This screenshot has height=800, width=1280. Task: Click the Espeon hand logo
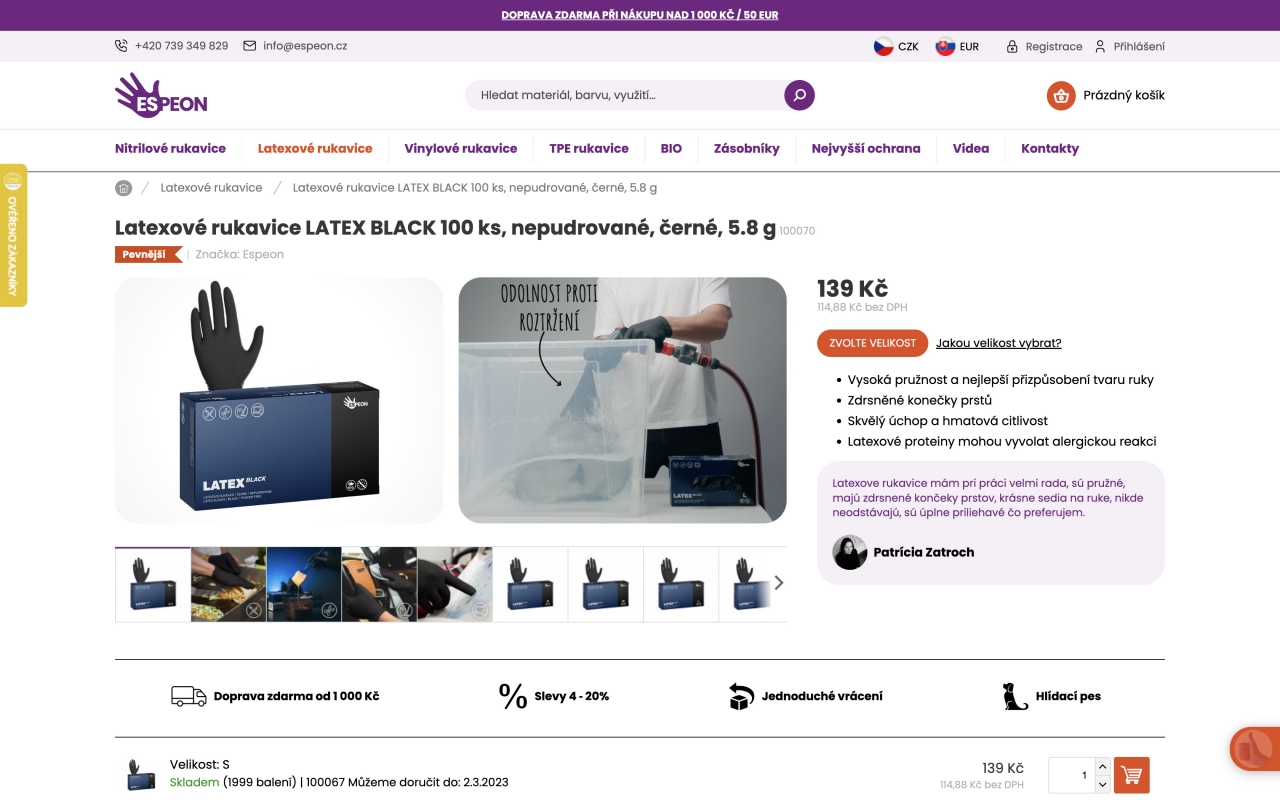(161, 96)
